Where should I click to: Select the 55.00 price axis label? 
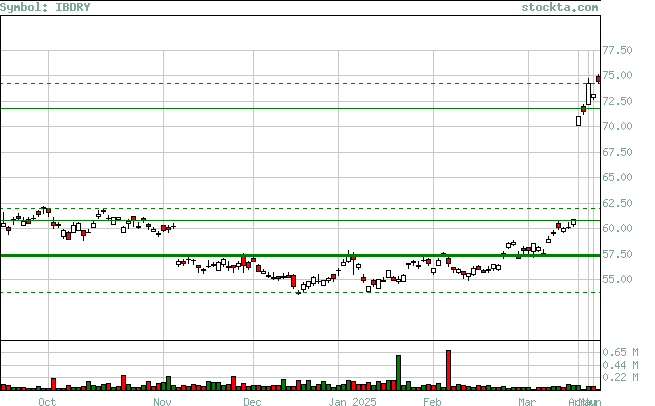[617, 279]
